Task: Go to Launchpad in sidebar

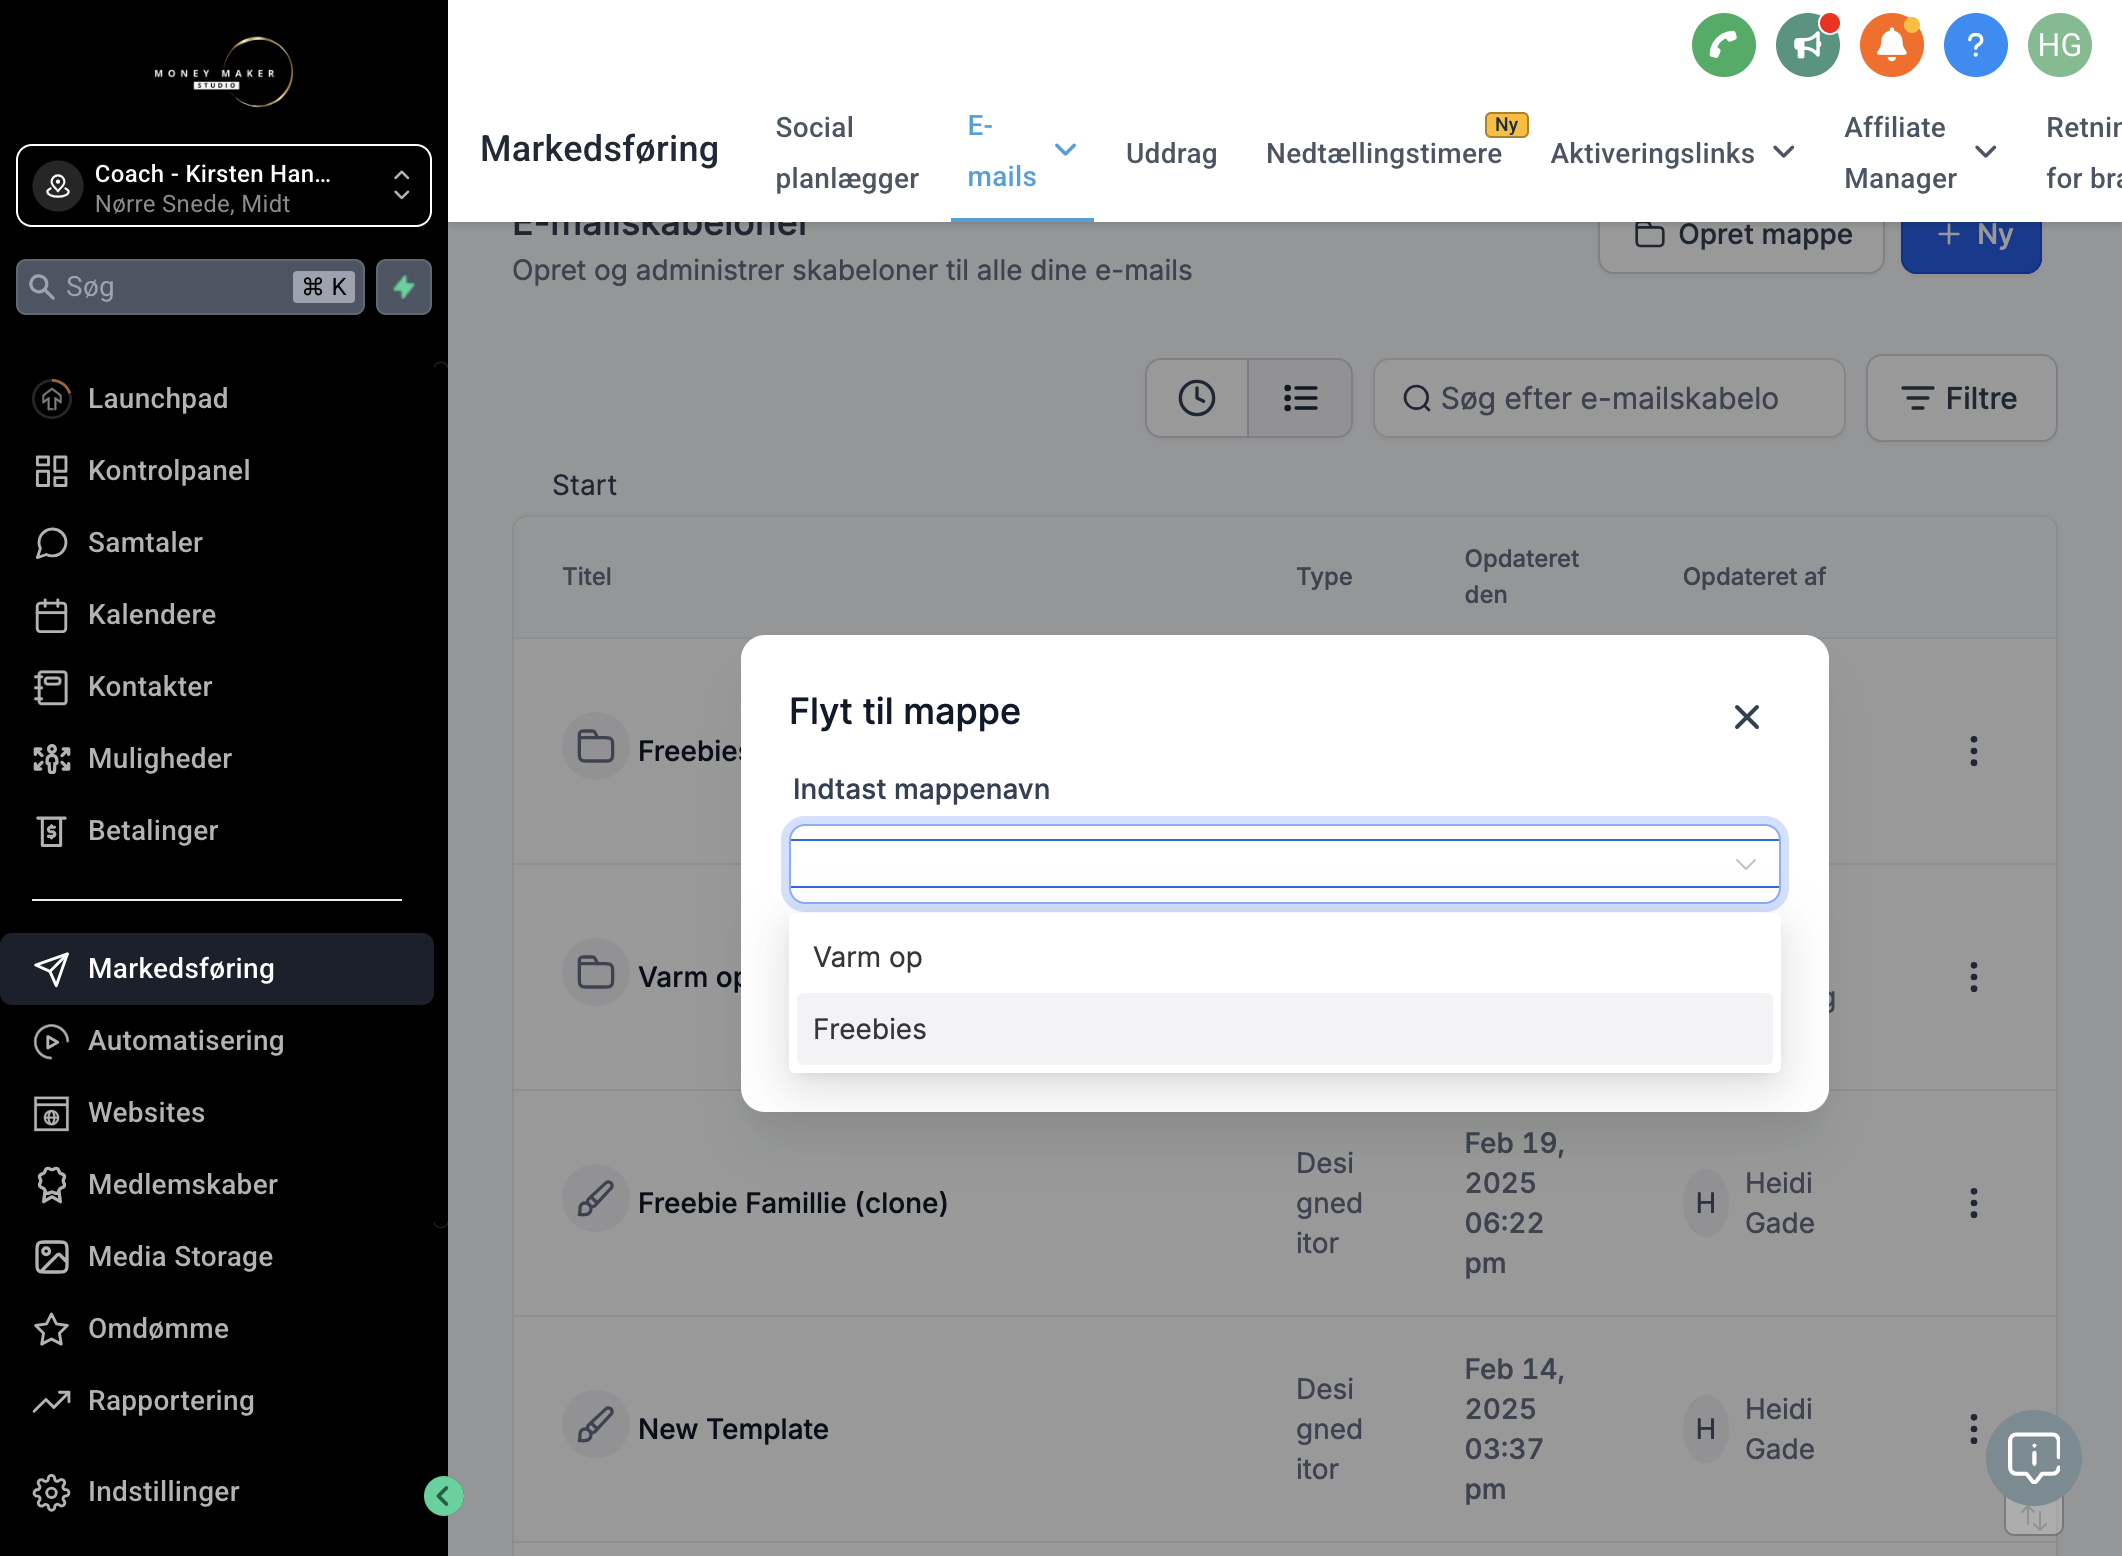Action: 217,398
